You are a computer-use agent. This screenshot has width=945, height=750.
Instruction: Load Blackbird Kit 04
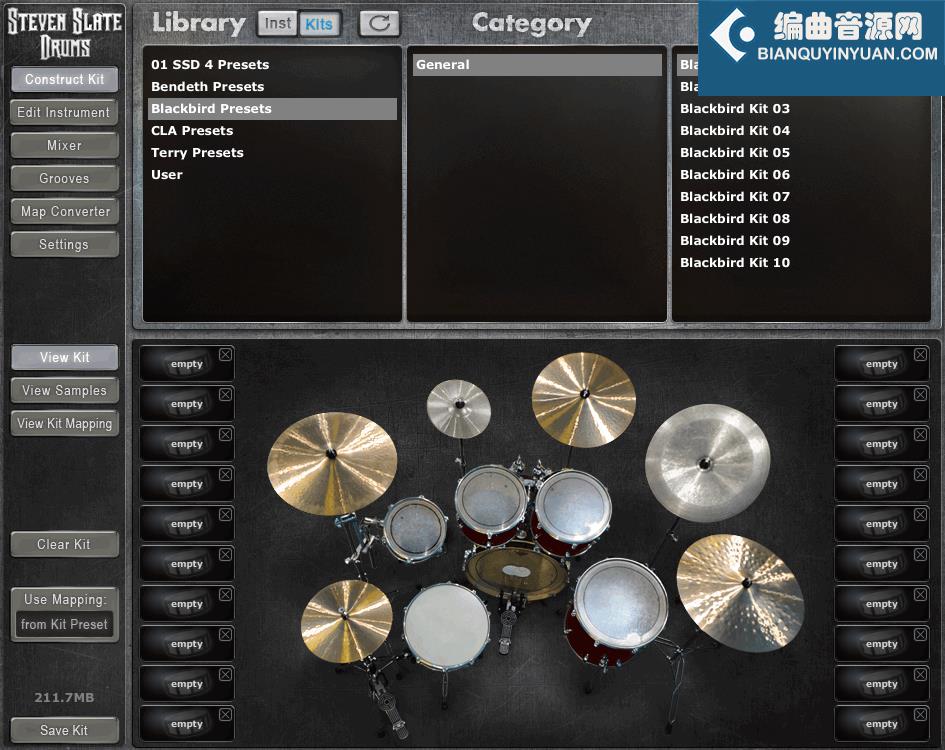tap(801, 131)
